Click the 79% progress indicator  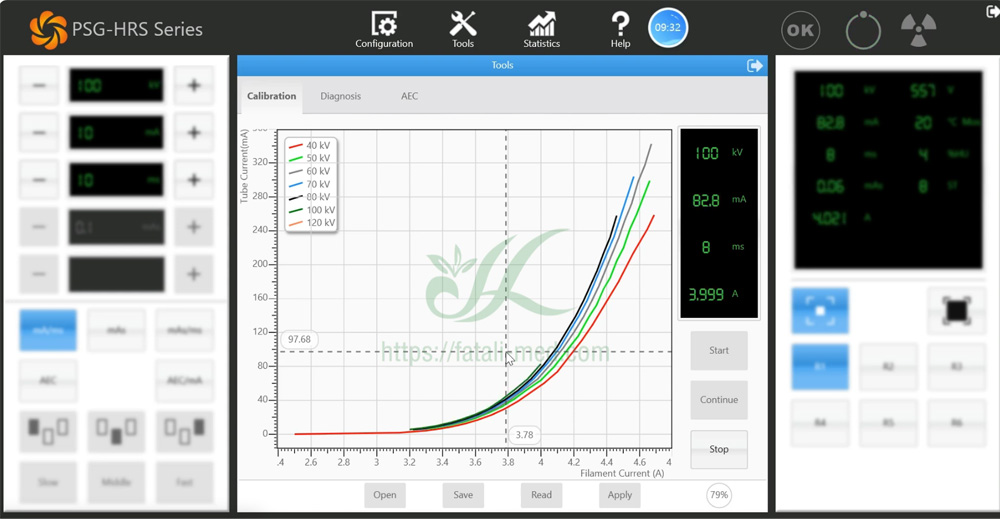click(x=719, y=495)
